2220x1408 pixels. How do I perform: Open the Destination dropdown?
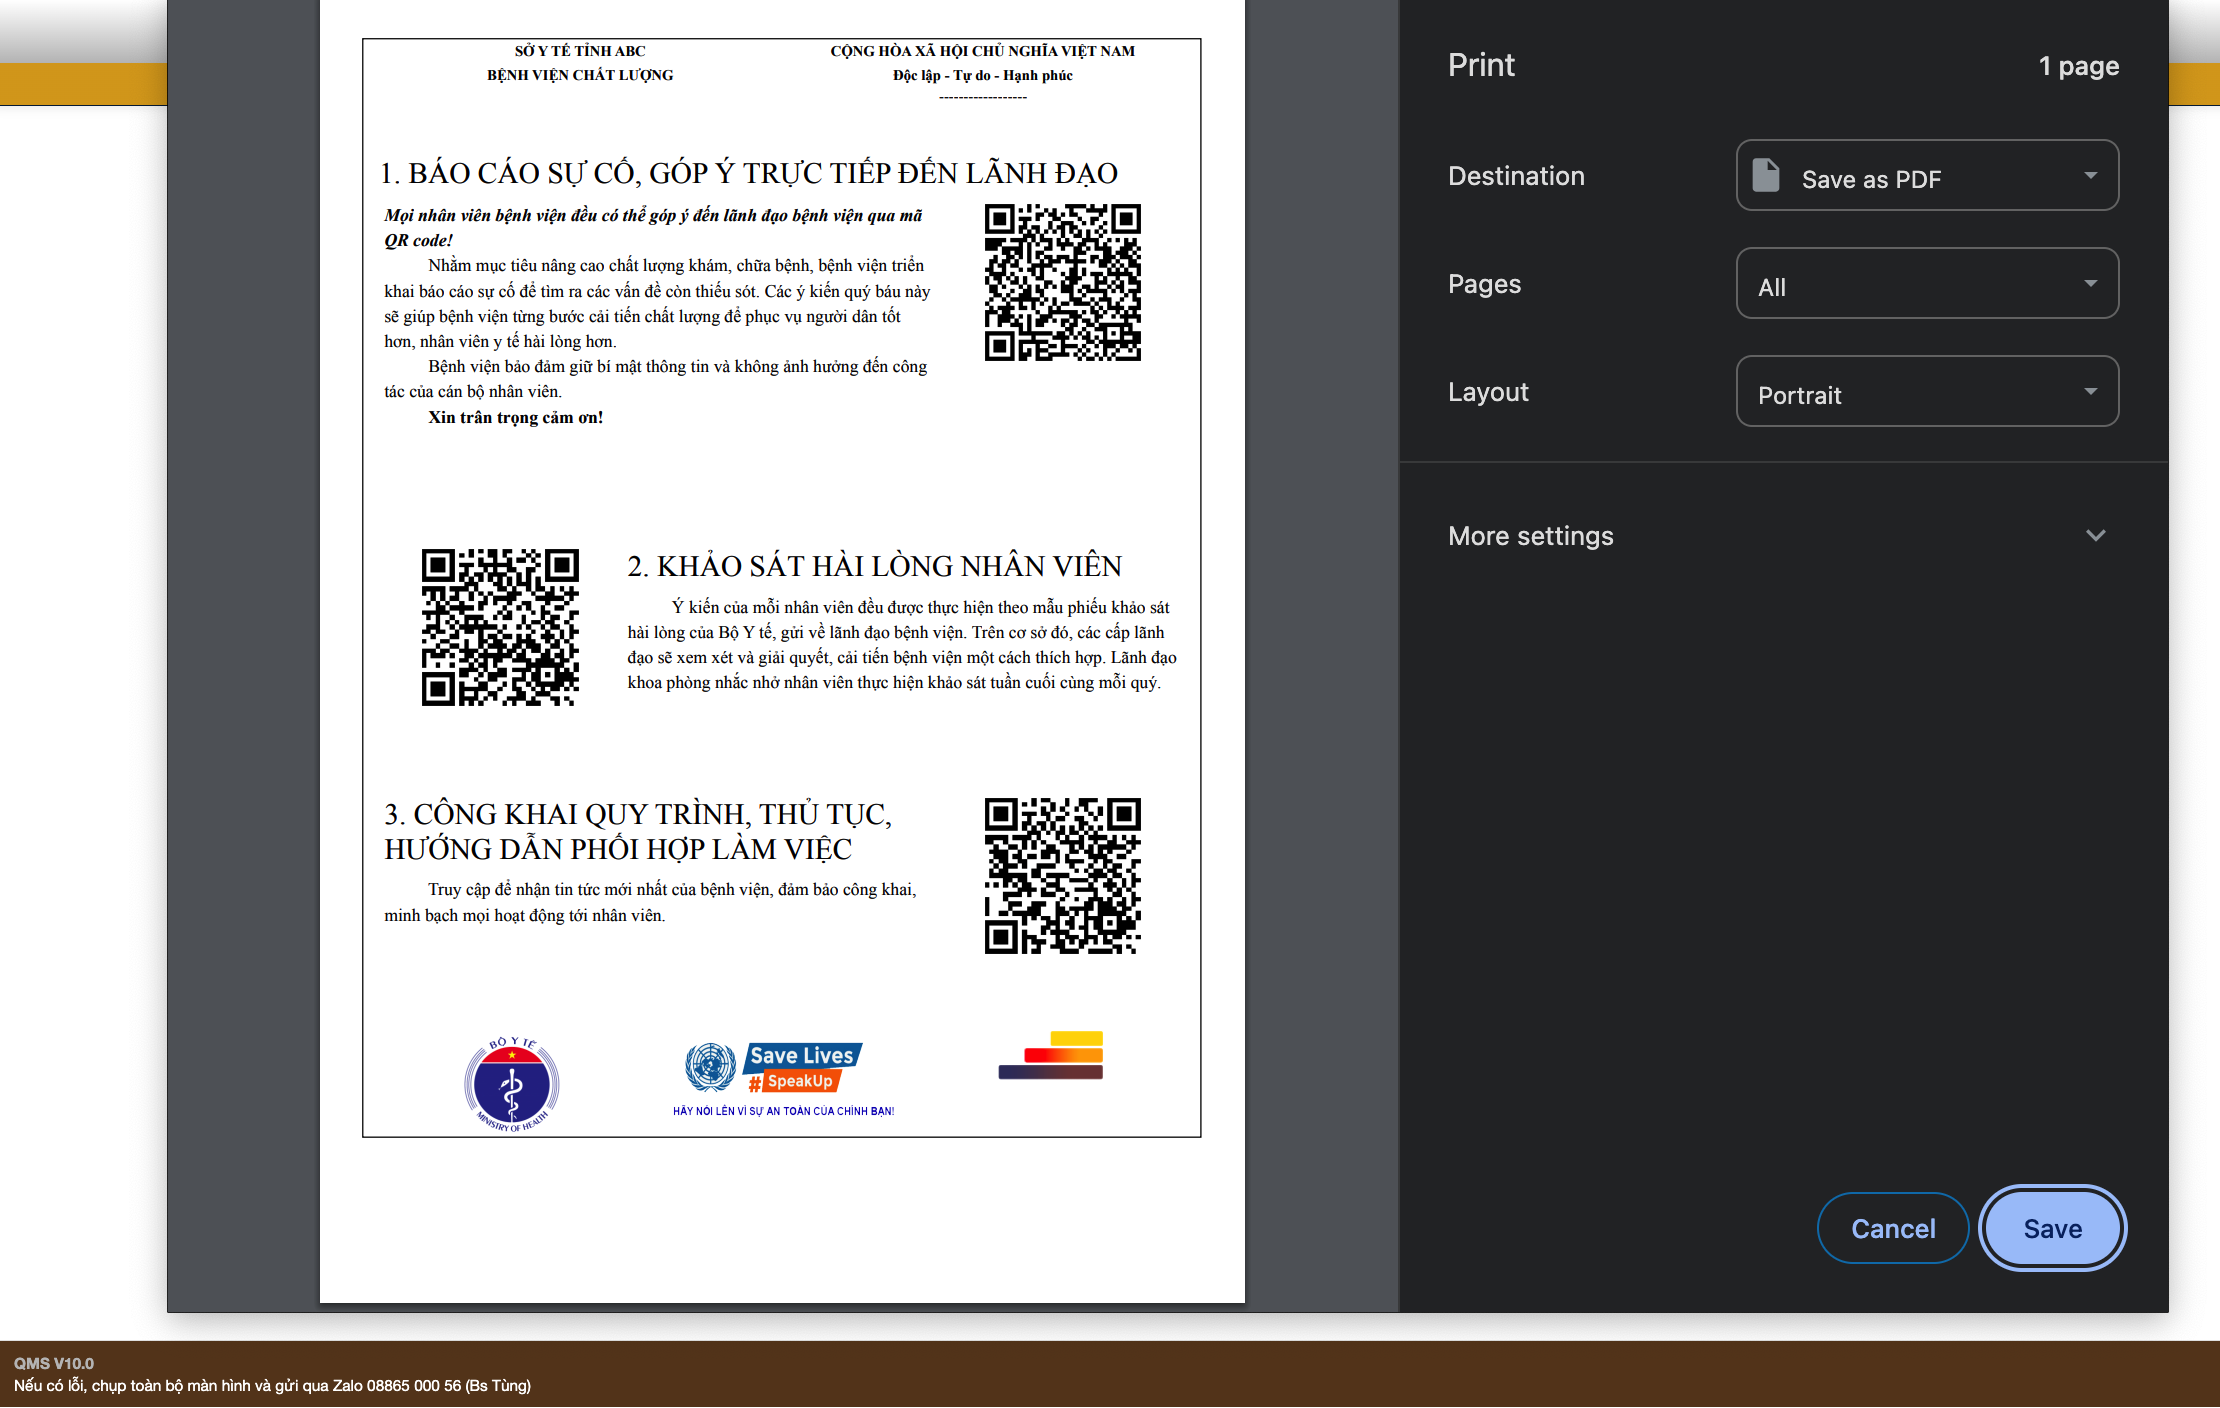pyautogui.click(x=1926, y=176)
